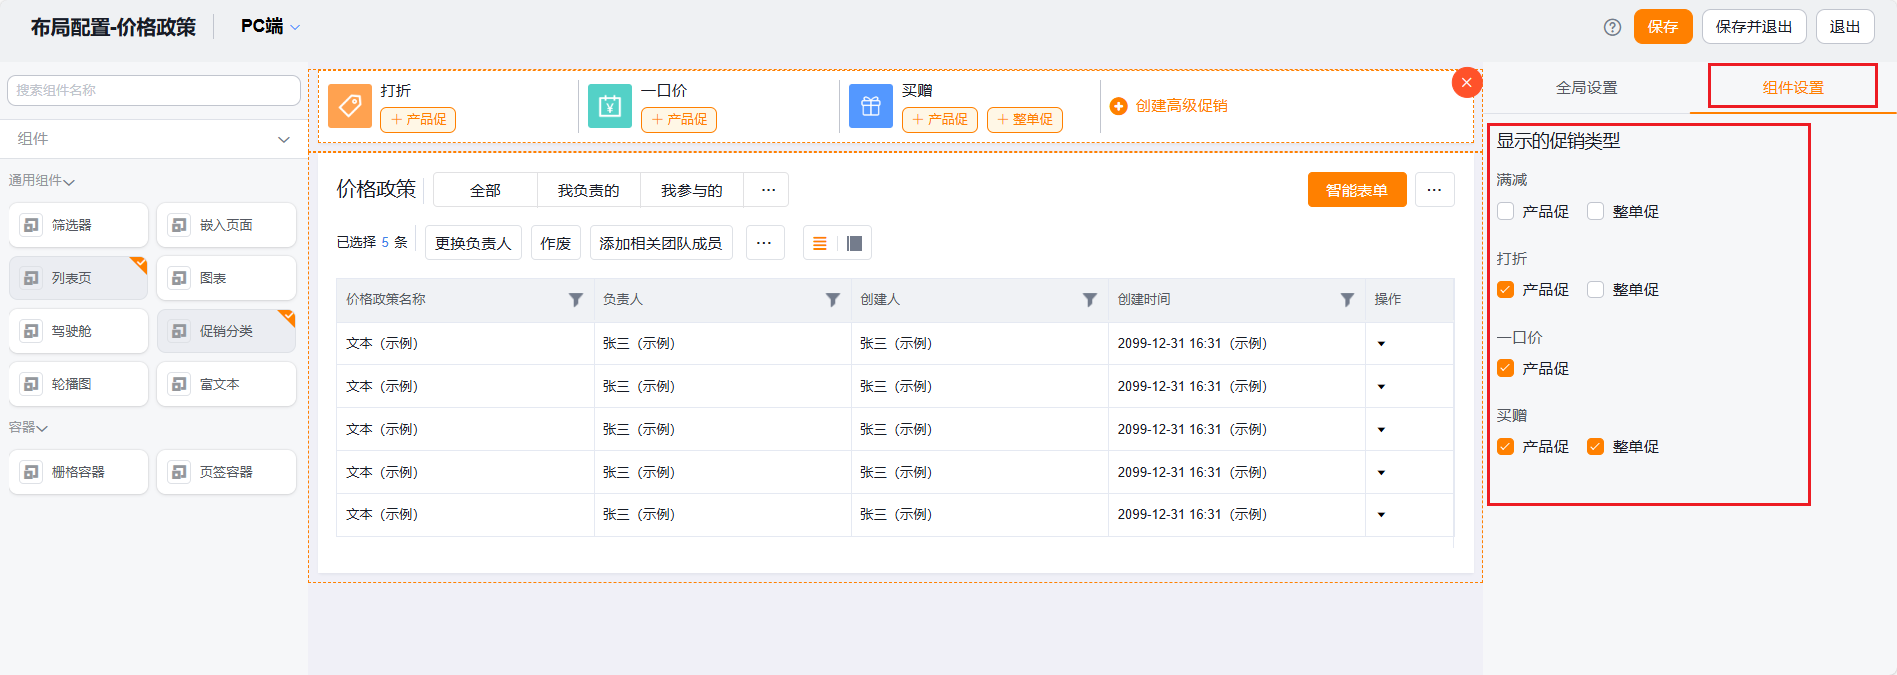1897x675 pixels.
Task: Click the orange discount tag icon
Action: click(350, 105)
